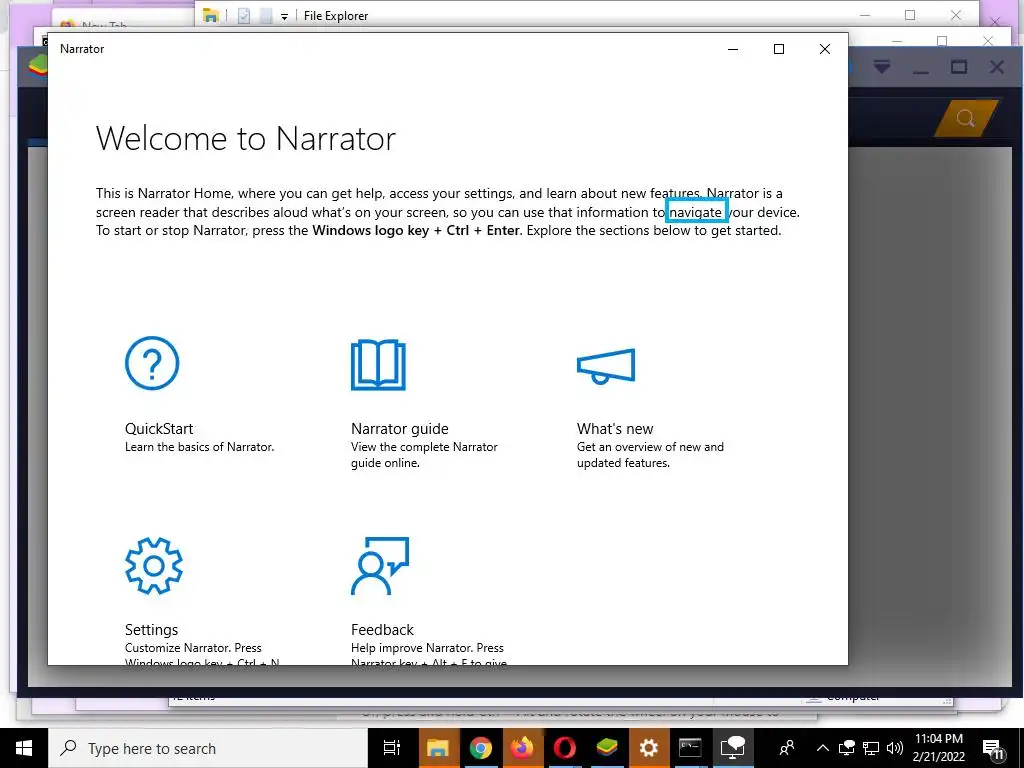Click the 'Welcome to Narrator' heading
The width and height of the screenshot is (1024, 768).
click(x=246, y=138)
